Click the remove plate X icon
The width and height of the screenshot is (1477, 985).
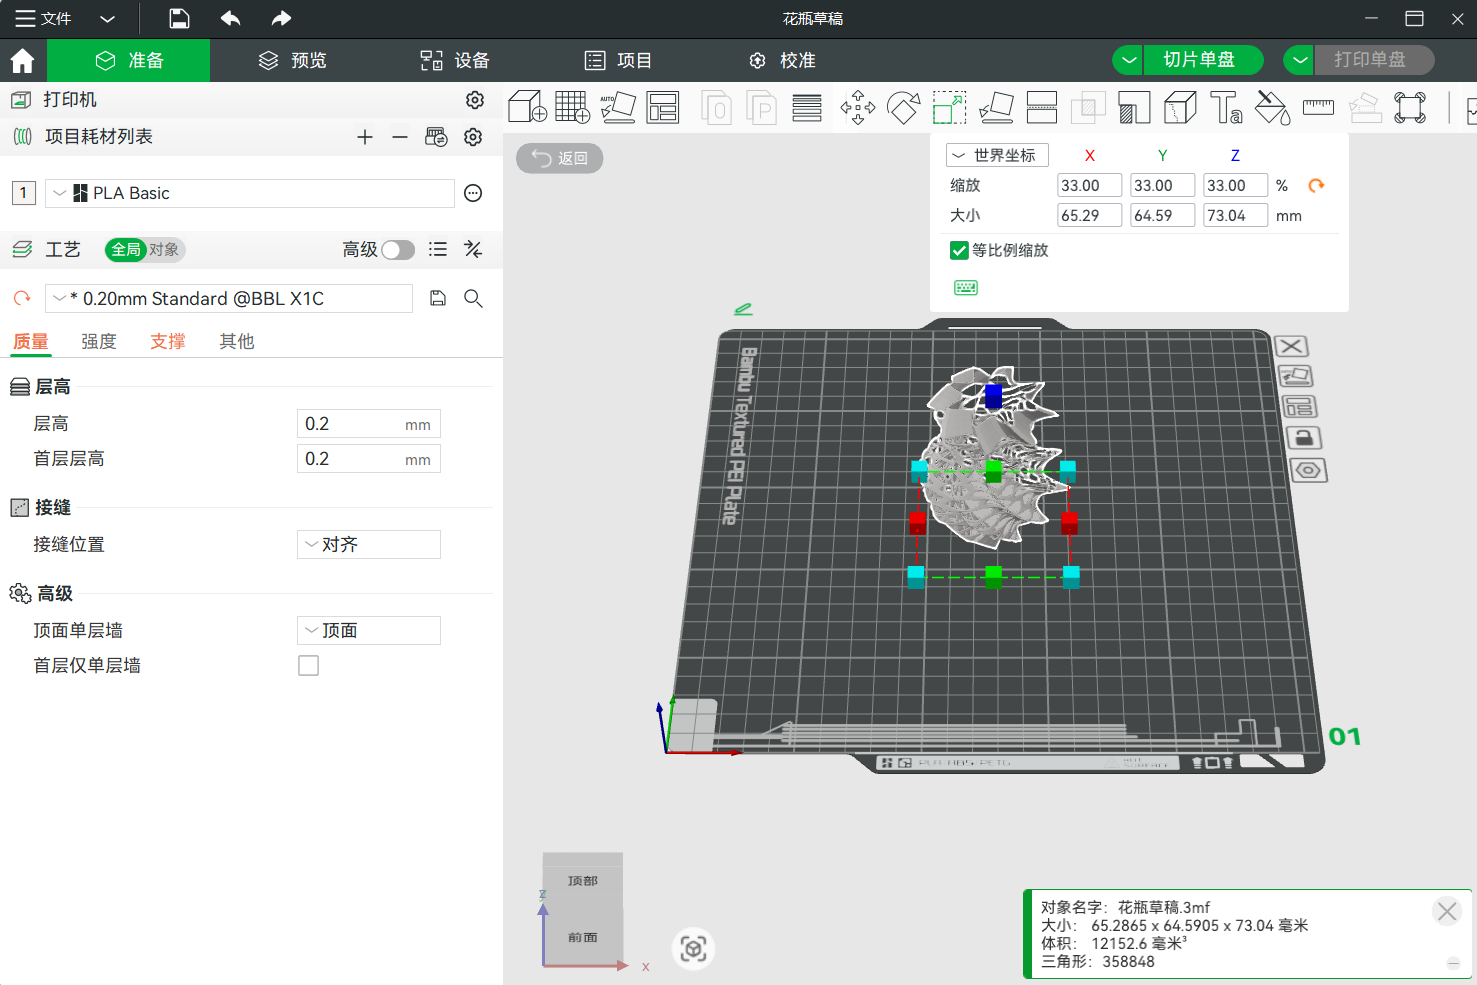coord(1291,346)
